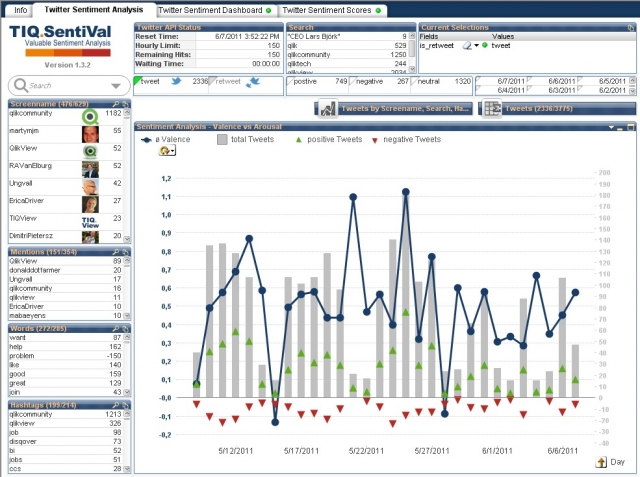Open the search box dropdown arrow
The width and height of the screenshot is (640, 477).
[x=116, y=86]
